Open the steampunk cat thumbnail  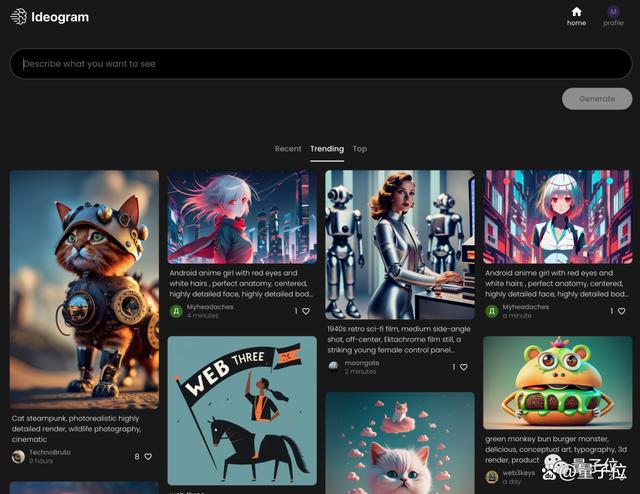pyautogui.click(x=84, y=289)
